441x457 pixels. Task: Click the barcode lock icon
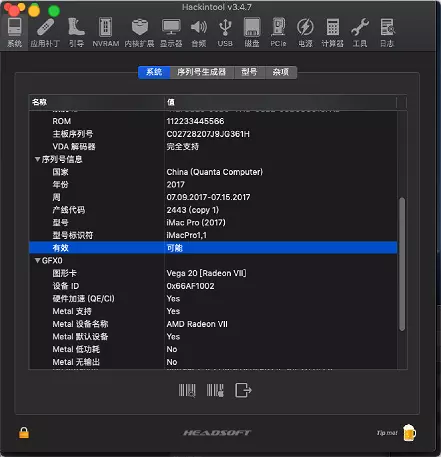pos(215,390)
